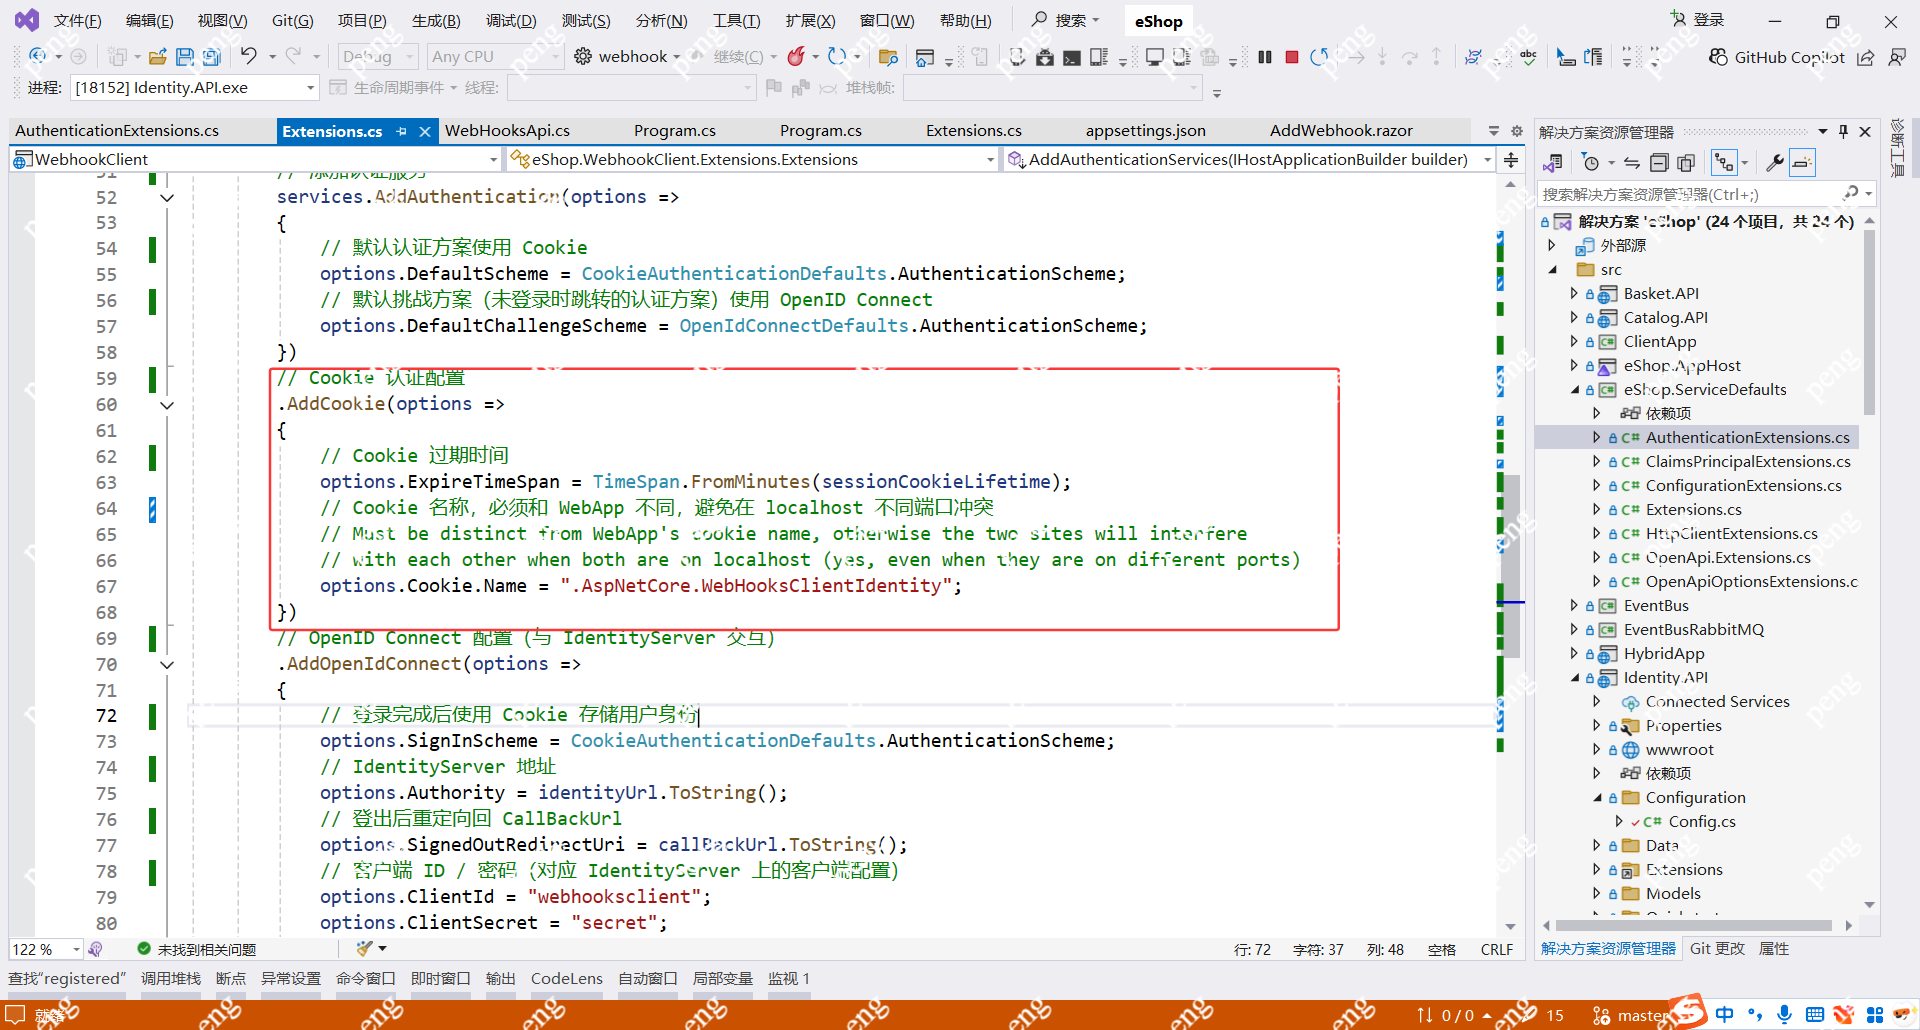Viewport: 1920px width, 1030px height.
Task: Toggle Preview Selected Items in Solution Explorer
Action: click(1802, 162)
